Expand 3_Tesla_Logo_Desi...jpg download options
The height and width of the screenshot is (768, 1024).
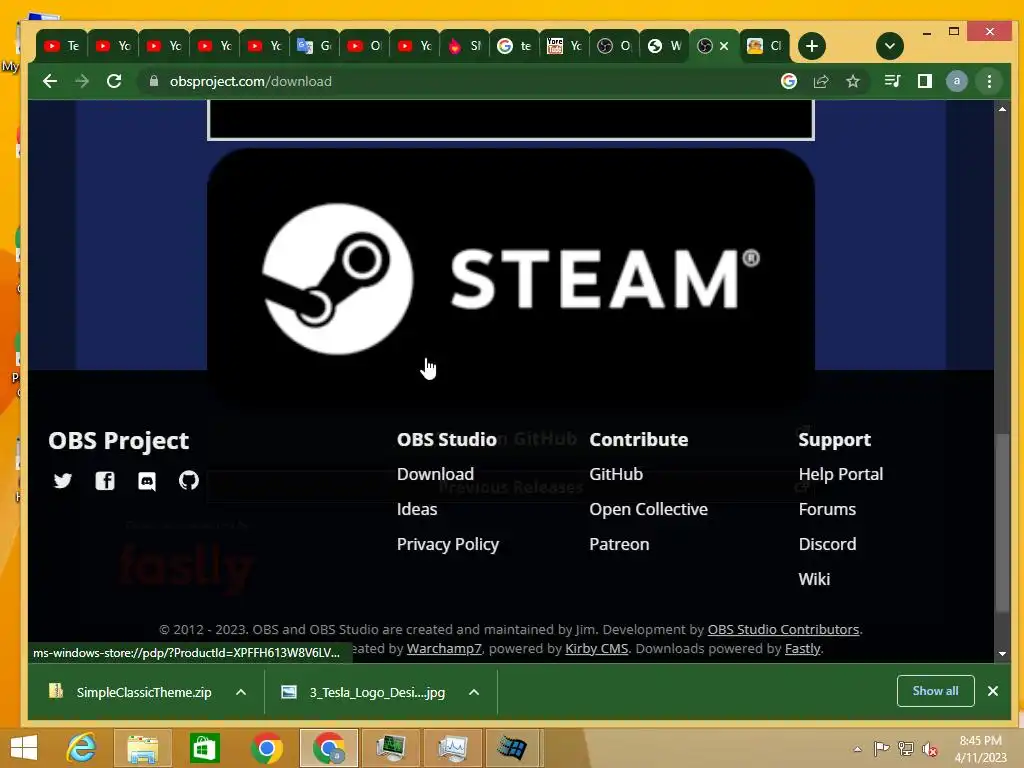point(474,692)
